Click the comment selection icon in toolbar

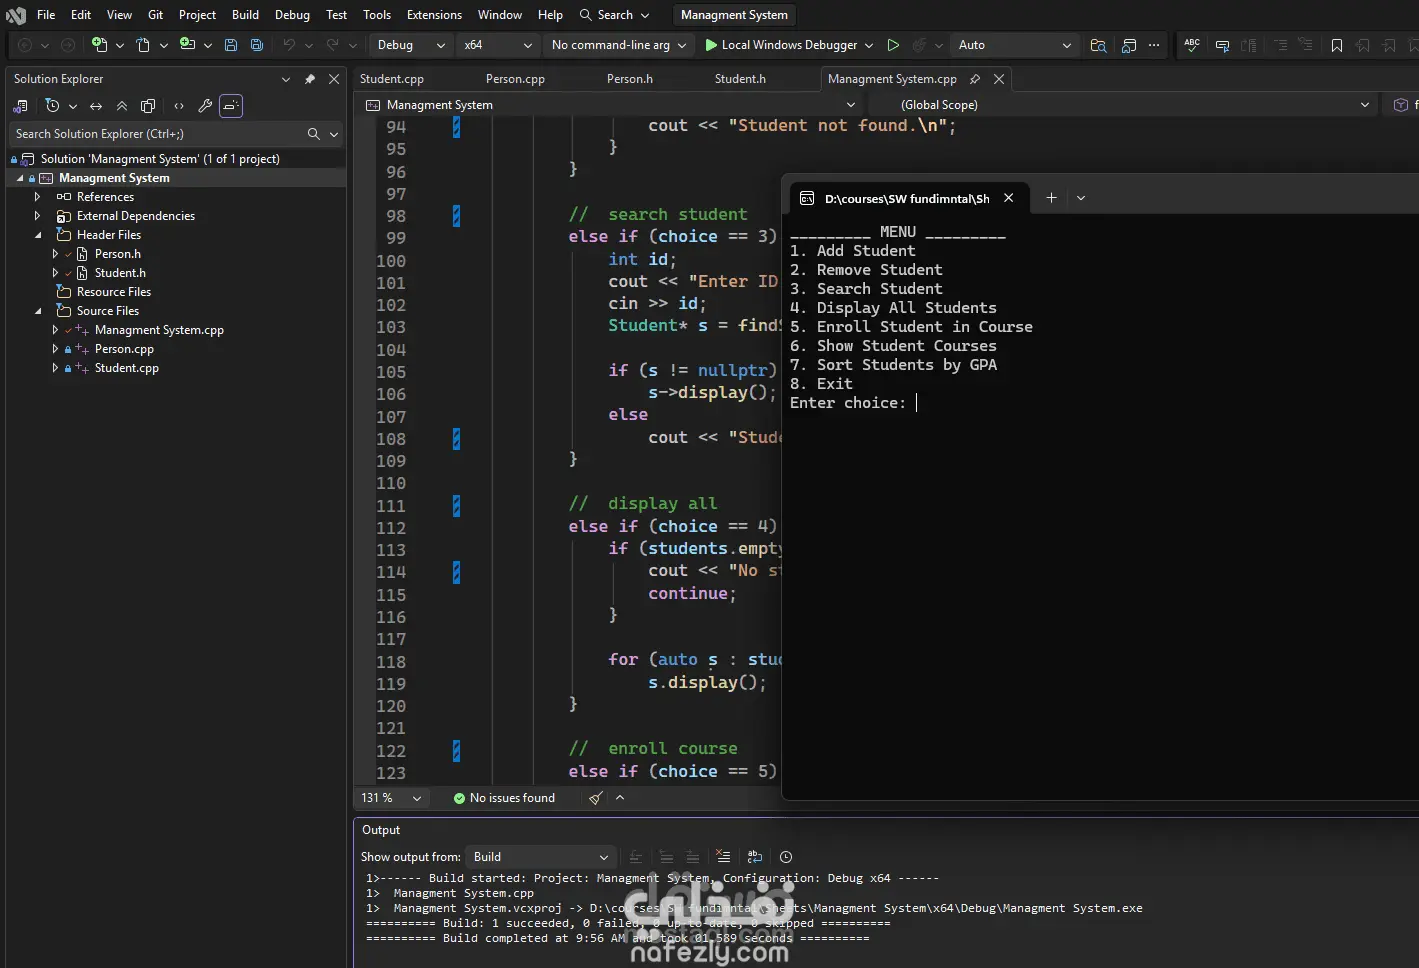[1280, 45]
